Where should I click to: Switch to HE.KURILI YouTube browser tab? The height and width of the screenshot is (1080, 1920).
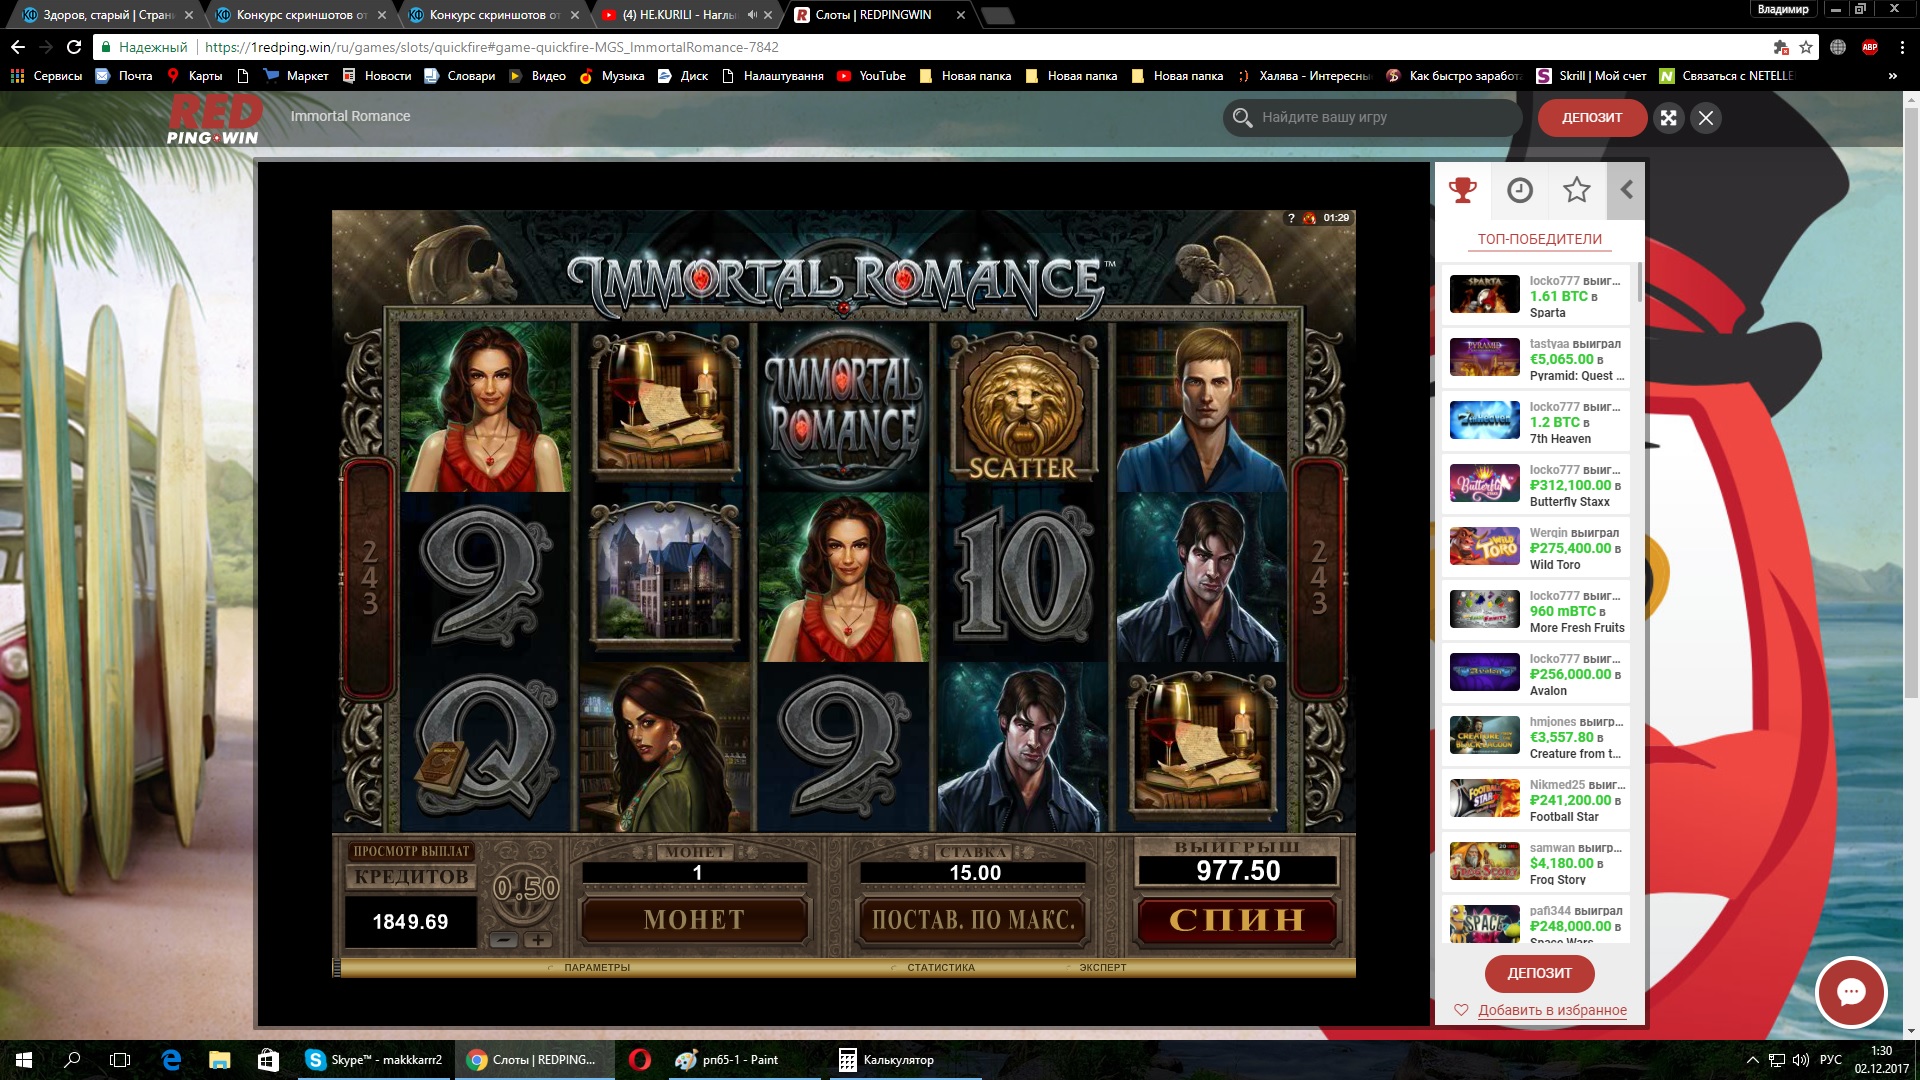[x=678, y=15]
